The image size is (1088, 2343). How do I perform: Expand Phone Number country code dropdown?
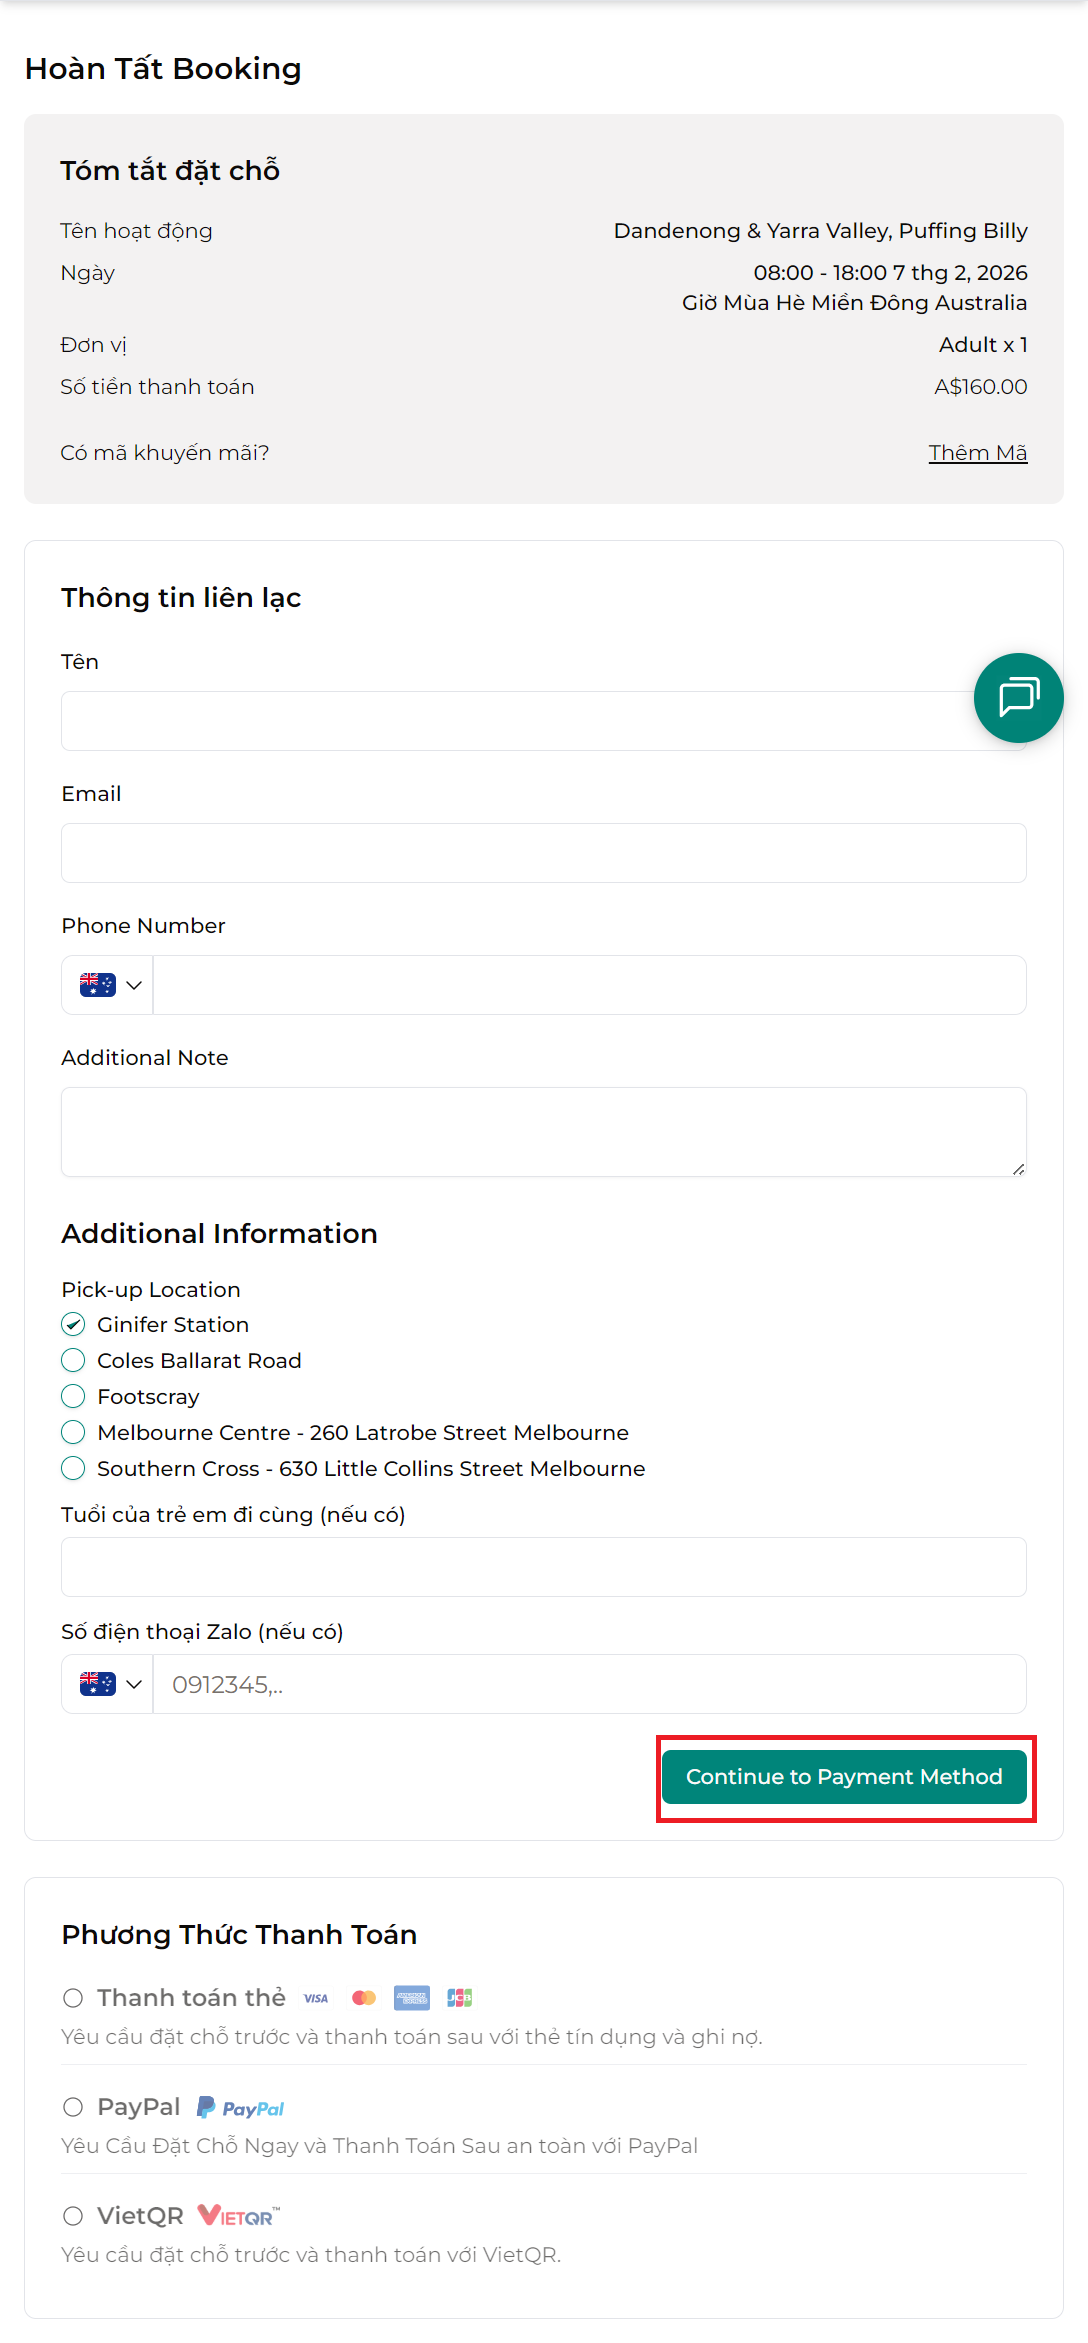pos(133,985)
